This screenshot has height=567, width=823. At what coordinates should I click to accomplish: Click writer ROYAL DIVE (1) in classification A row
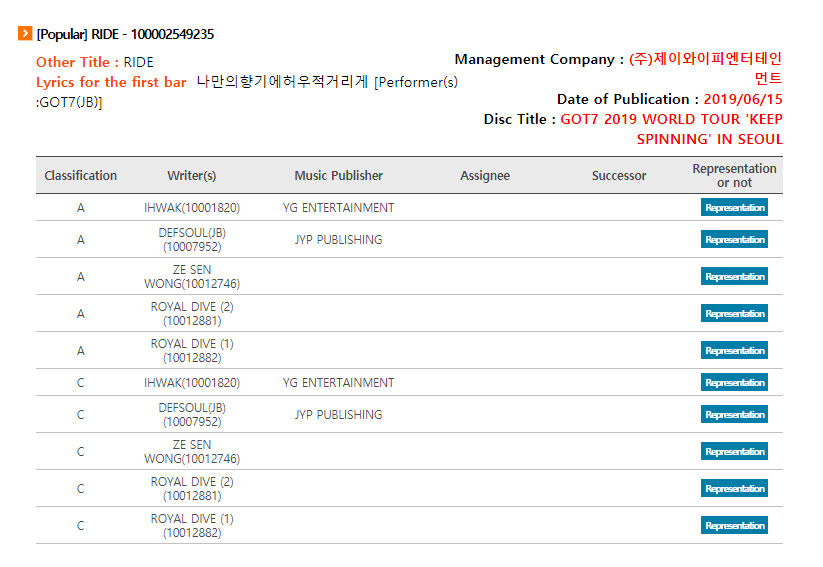pos(192,350)
